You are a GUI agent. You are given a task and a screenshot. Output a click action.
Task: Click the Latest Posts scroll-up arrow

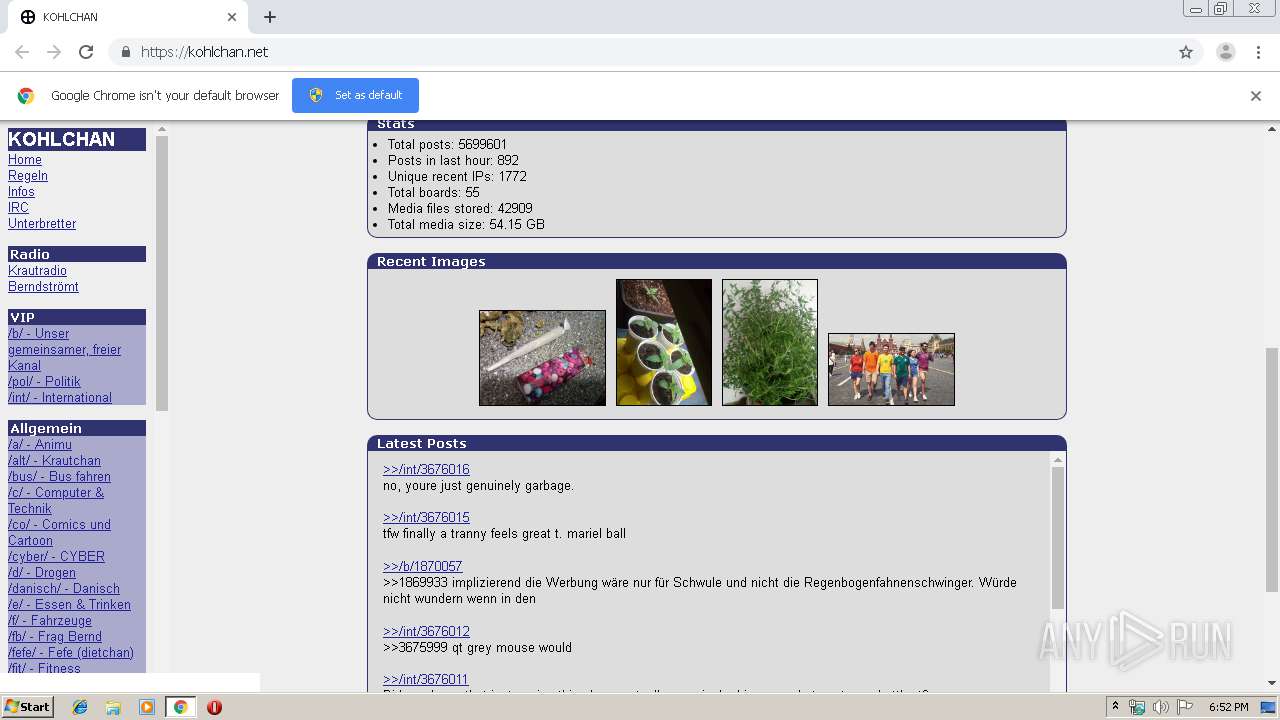[1058, 460]
